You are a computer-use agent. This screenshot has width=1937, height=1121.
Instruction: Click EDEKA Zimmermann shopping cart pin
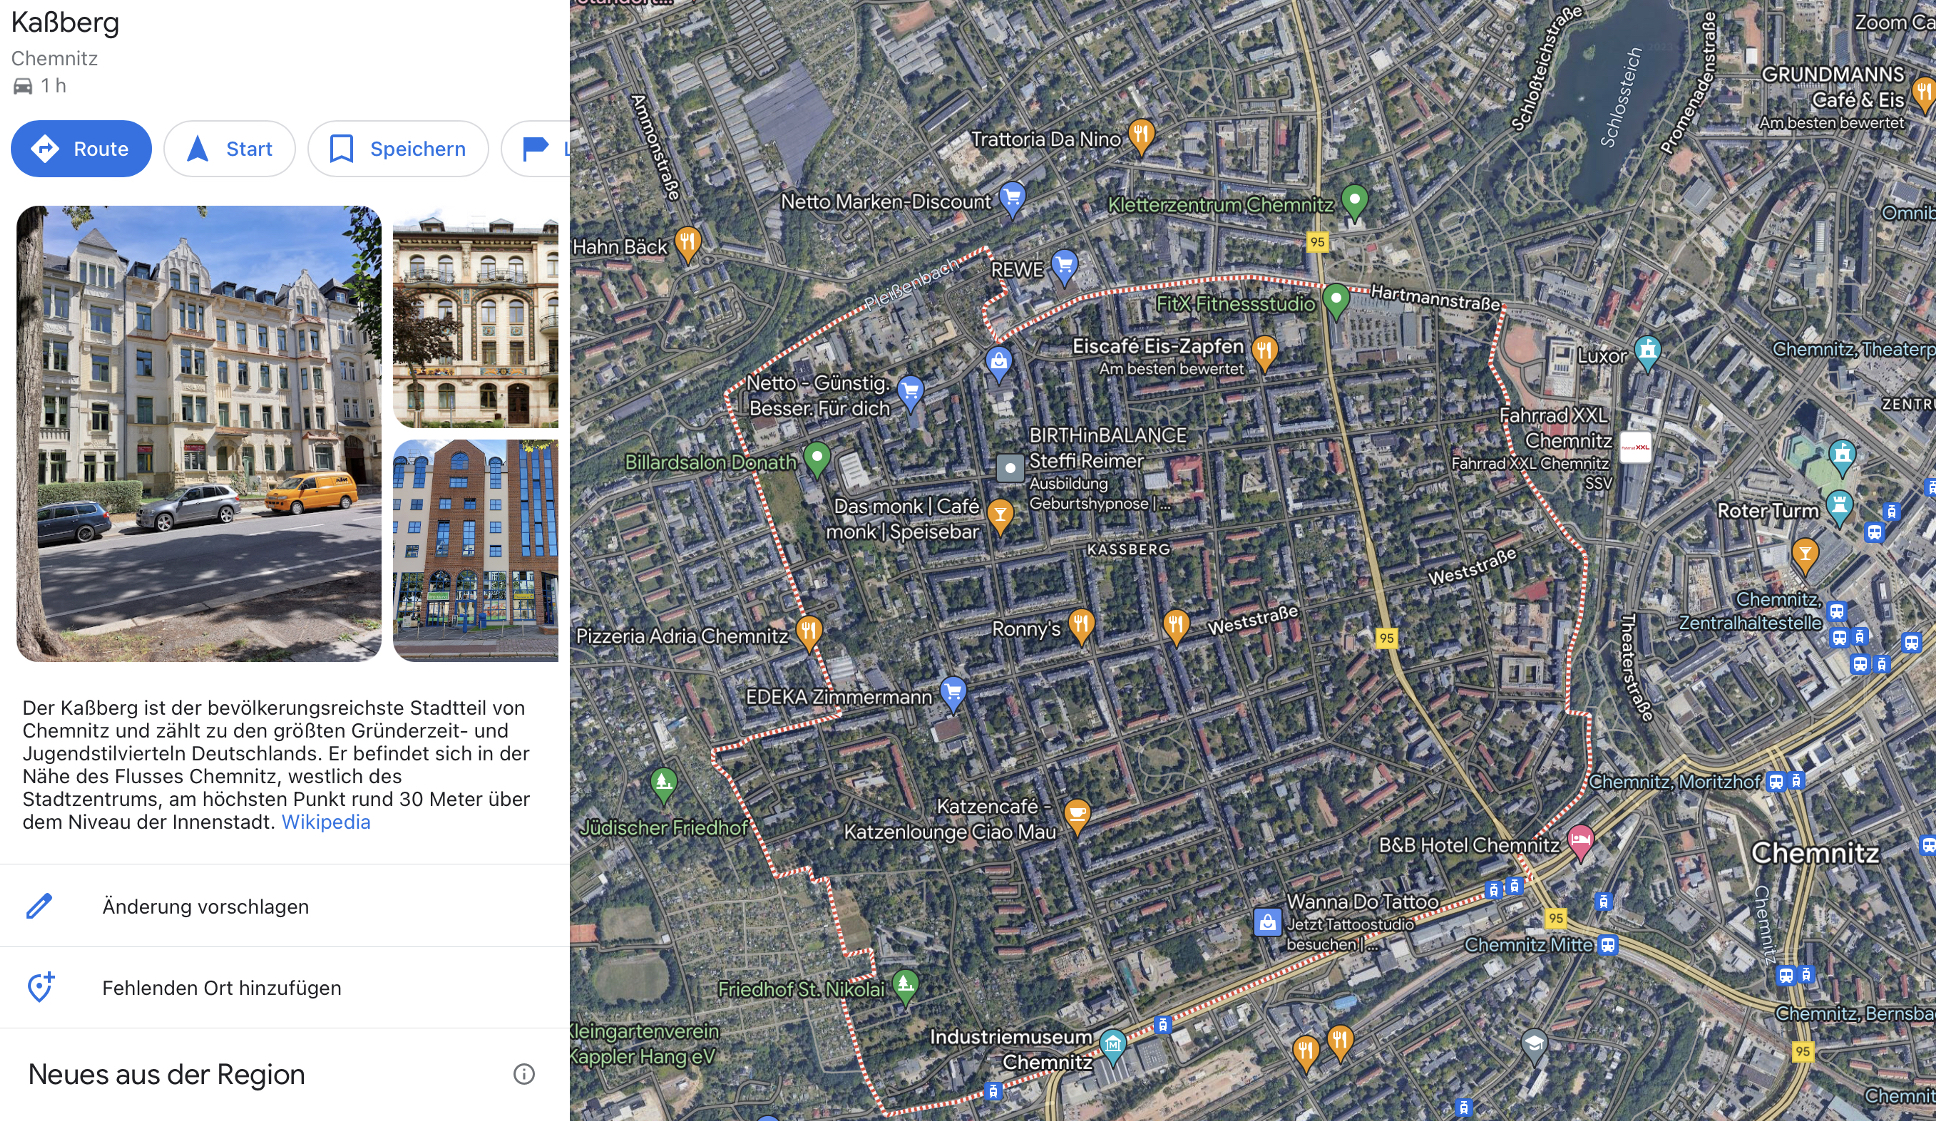click(x=953, y=691)
